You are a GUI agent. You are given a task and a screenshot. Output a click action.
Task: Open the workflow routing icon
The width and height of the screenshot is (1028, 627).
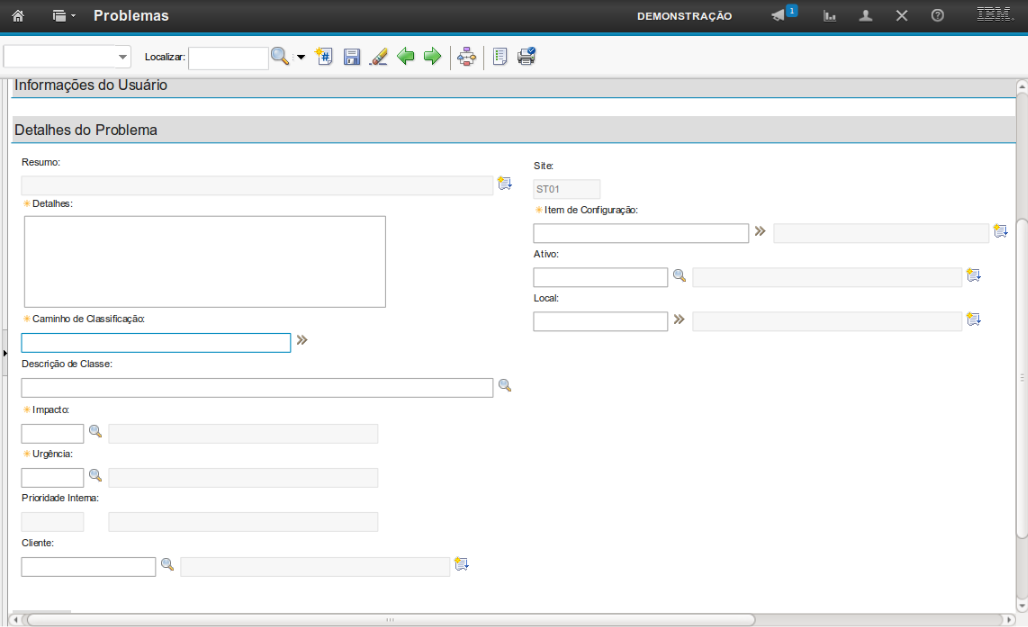pyautogui.click(x=466, y=57)
